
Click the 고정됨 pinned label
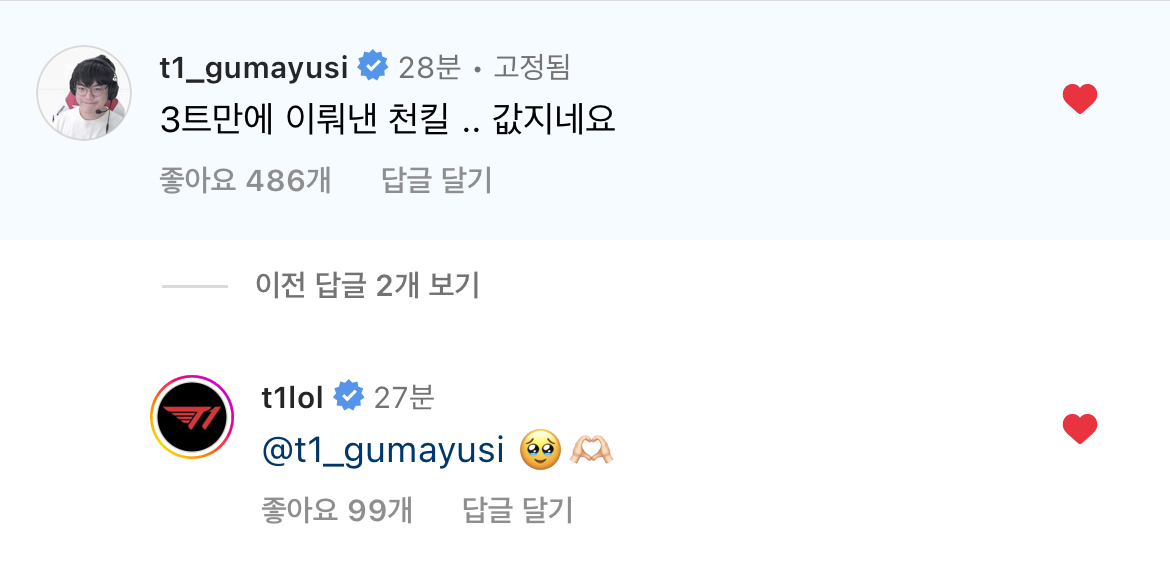(x=532, y=67)
